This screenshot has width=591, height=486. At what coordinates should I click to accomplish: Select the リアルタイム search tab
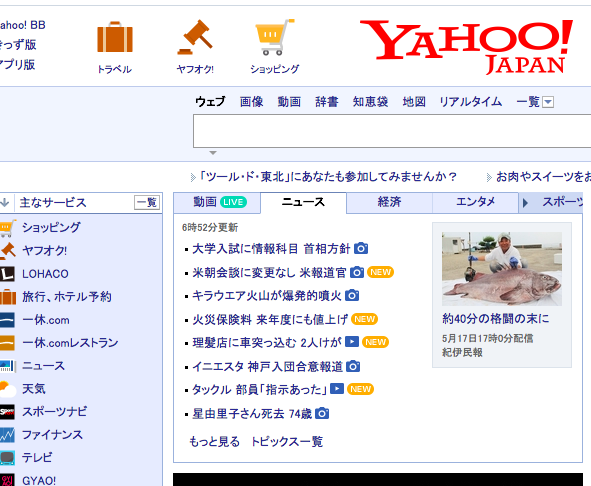tap(470, 101)
